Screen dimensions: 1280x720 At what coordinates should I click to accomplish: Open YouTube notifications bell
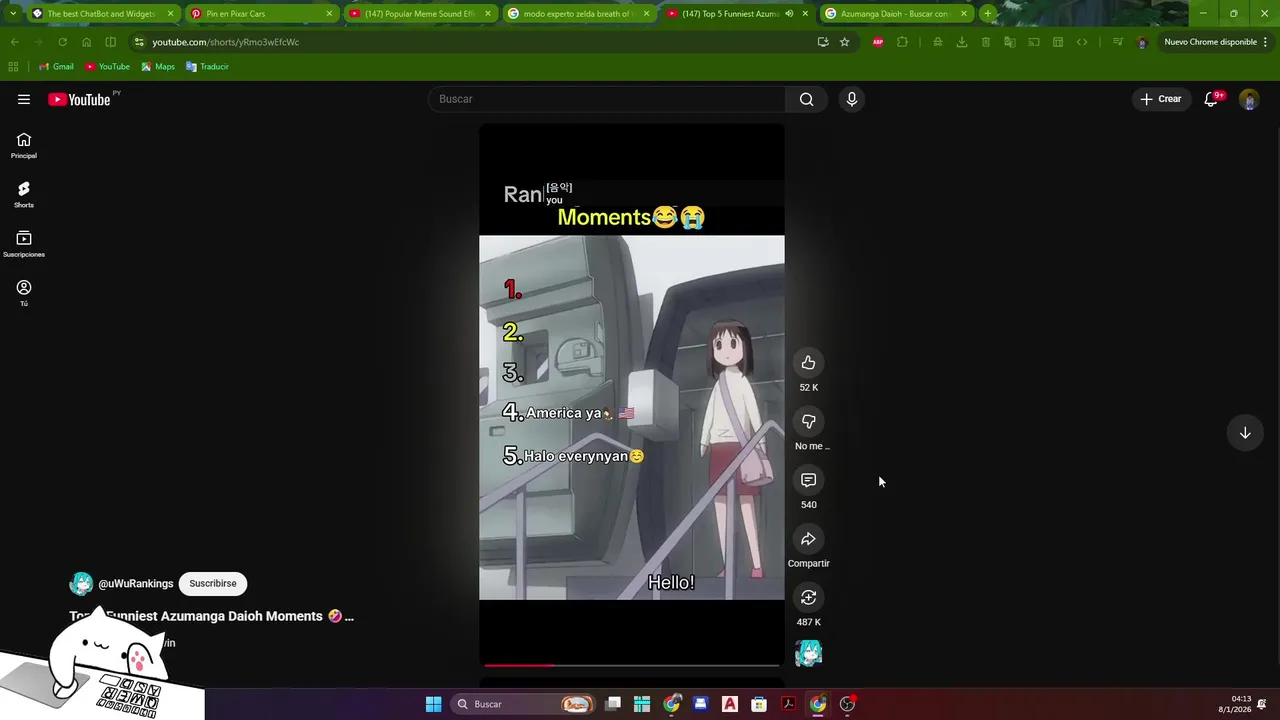[1211, 99]
